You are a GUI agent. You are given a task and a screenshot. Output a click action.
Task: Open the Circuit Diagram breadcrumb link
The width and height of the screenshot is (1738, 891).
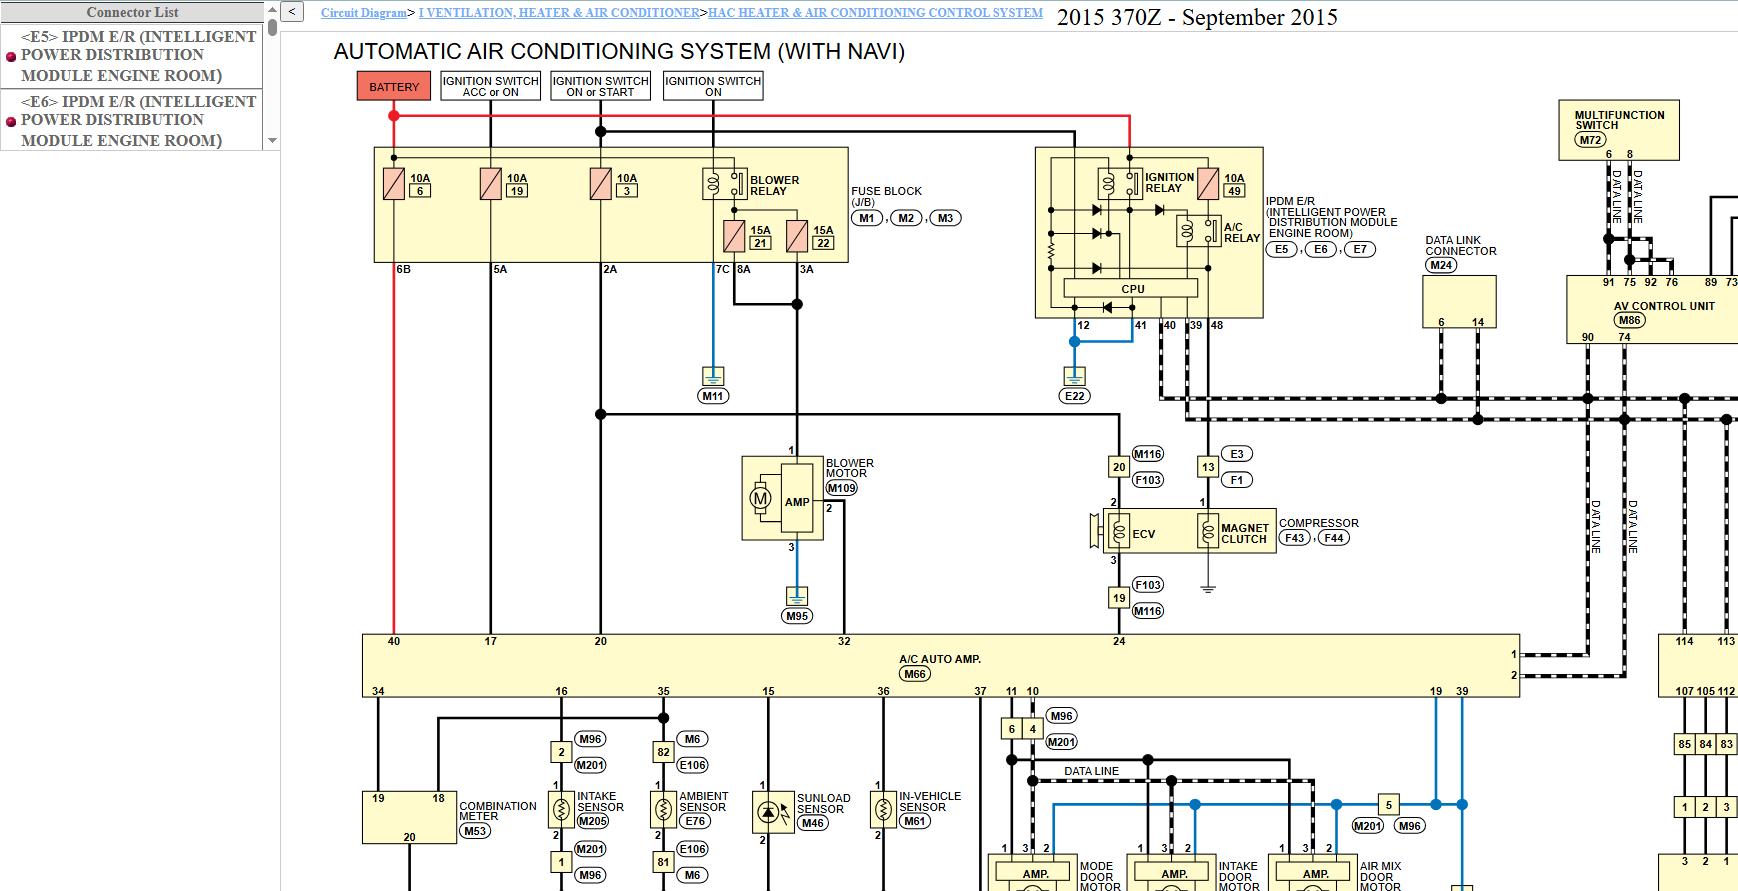click(364, 13)
